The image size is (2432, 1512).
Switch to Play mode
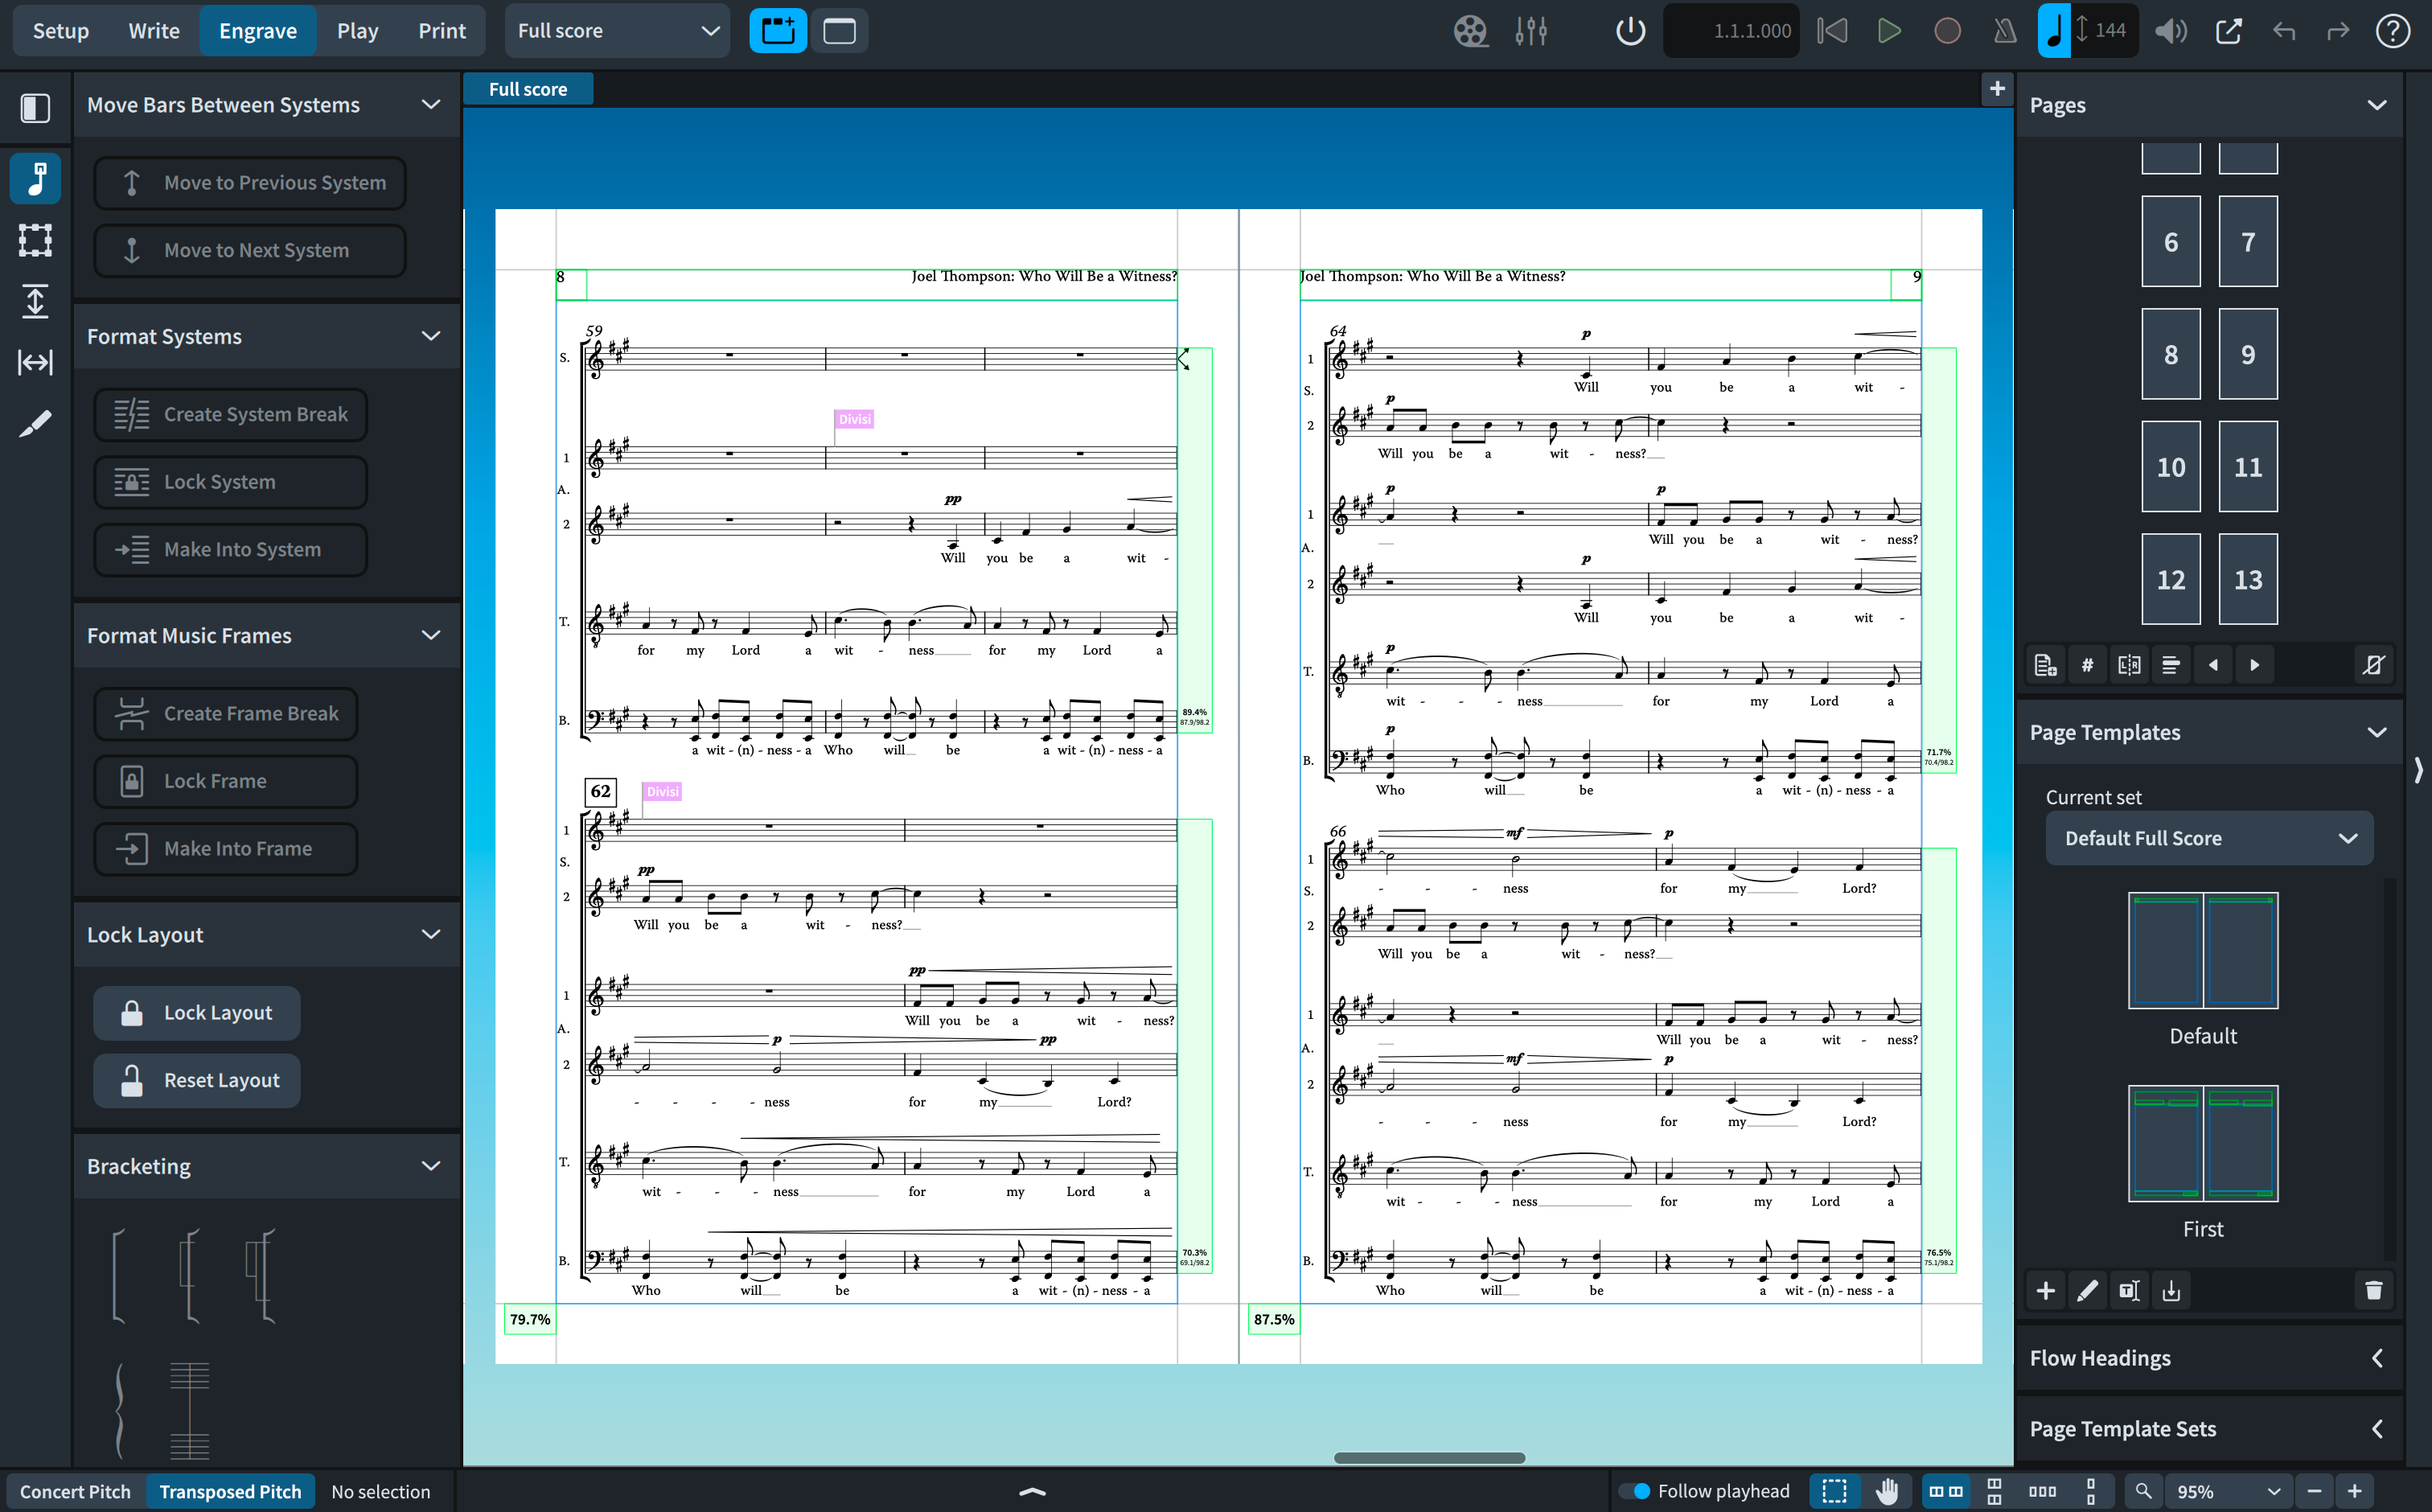click(357, 31)
